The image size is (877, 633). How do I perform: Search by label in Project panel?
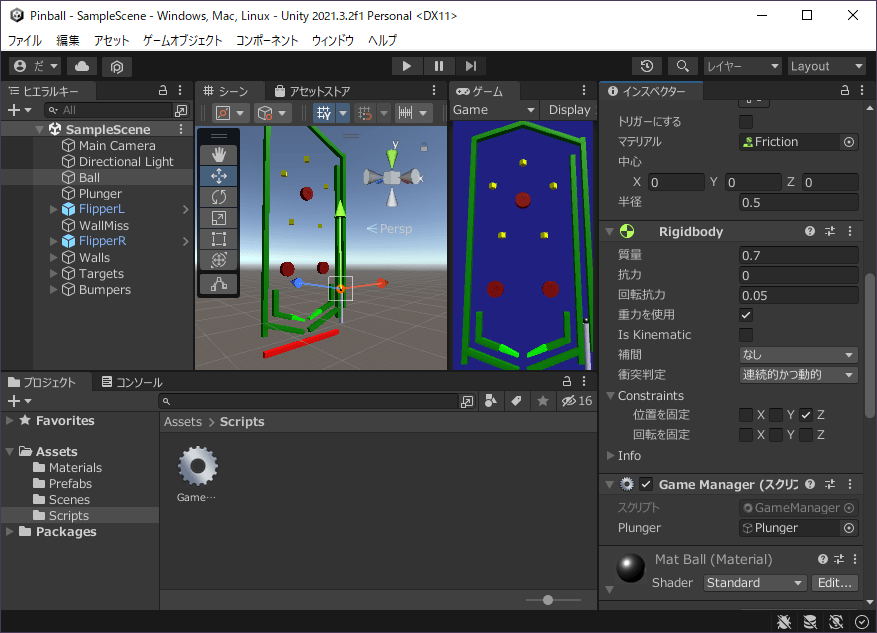point(516,400)
